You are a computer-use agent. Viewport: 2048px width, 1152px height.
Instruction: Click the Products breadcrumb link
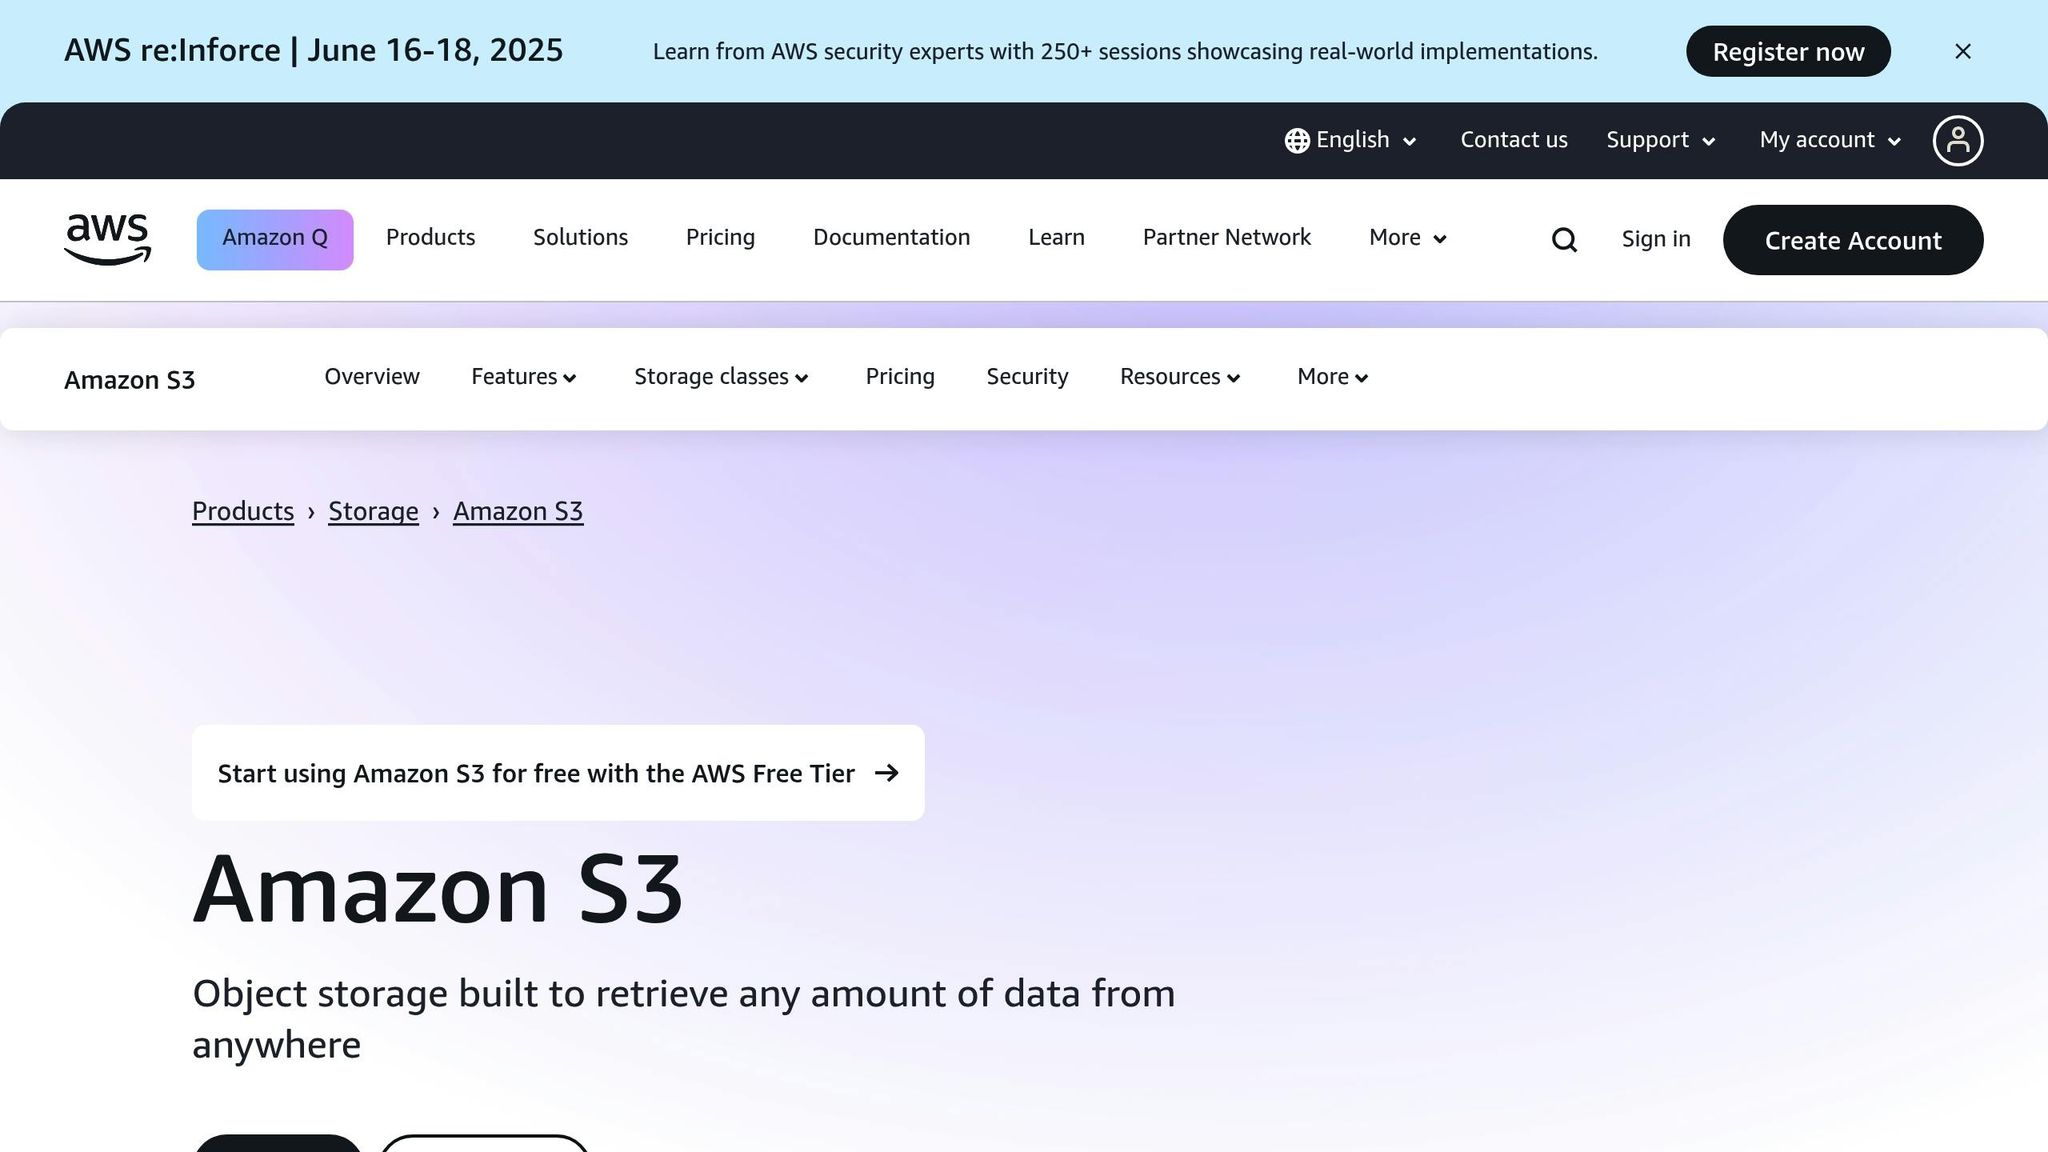coord(243,511)
